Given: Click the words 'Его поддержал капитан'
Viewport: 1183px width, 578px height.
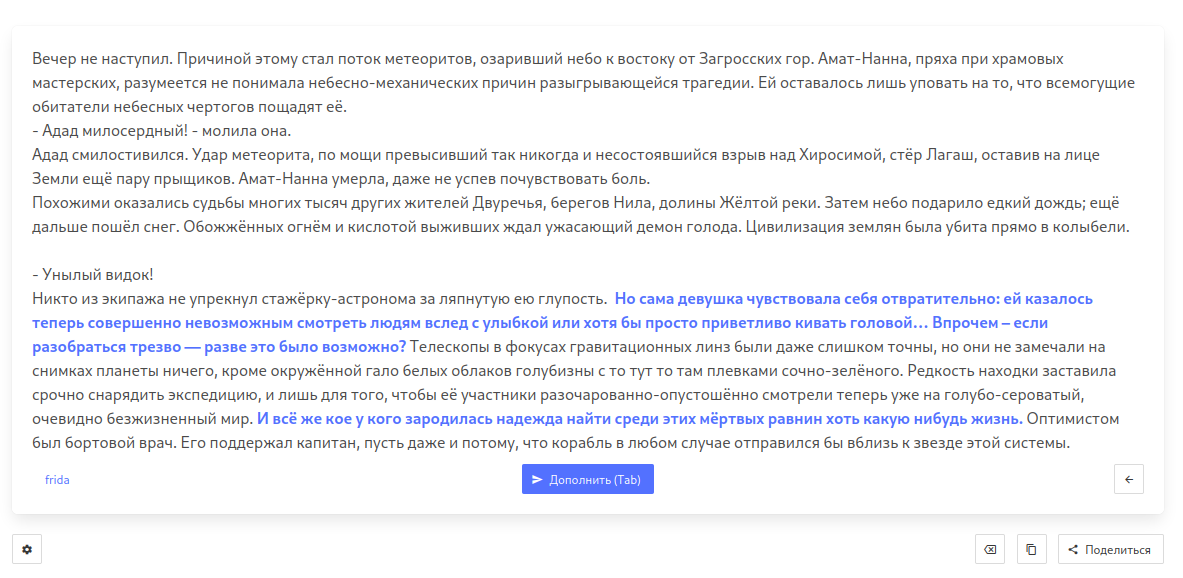Looking at the screenshot, I should tap(250, 443).
